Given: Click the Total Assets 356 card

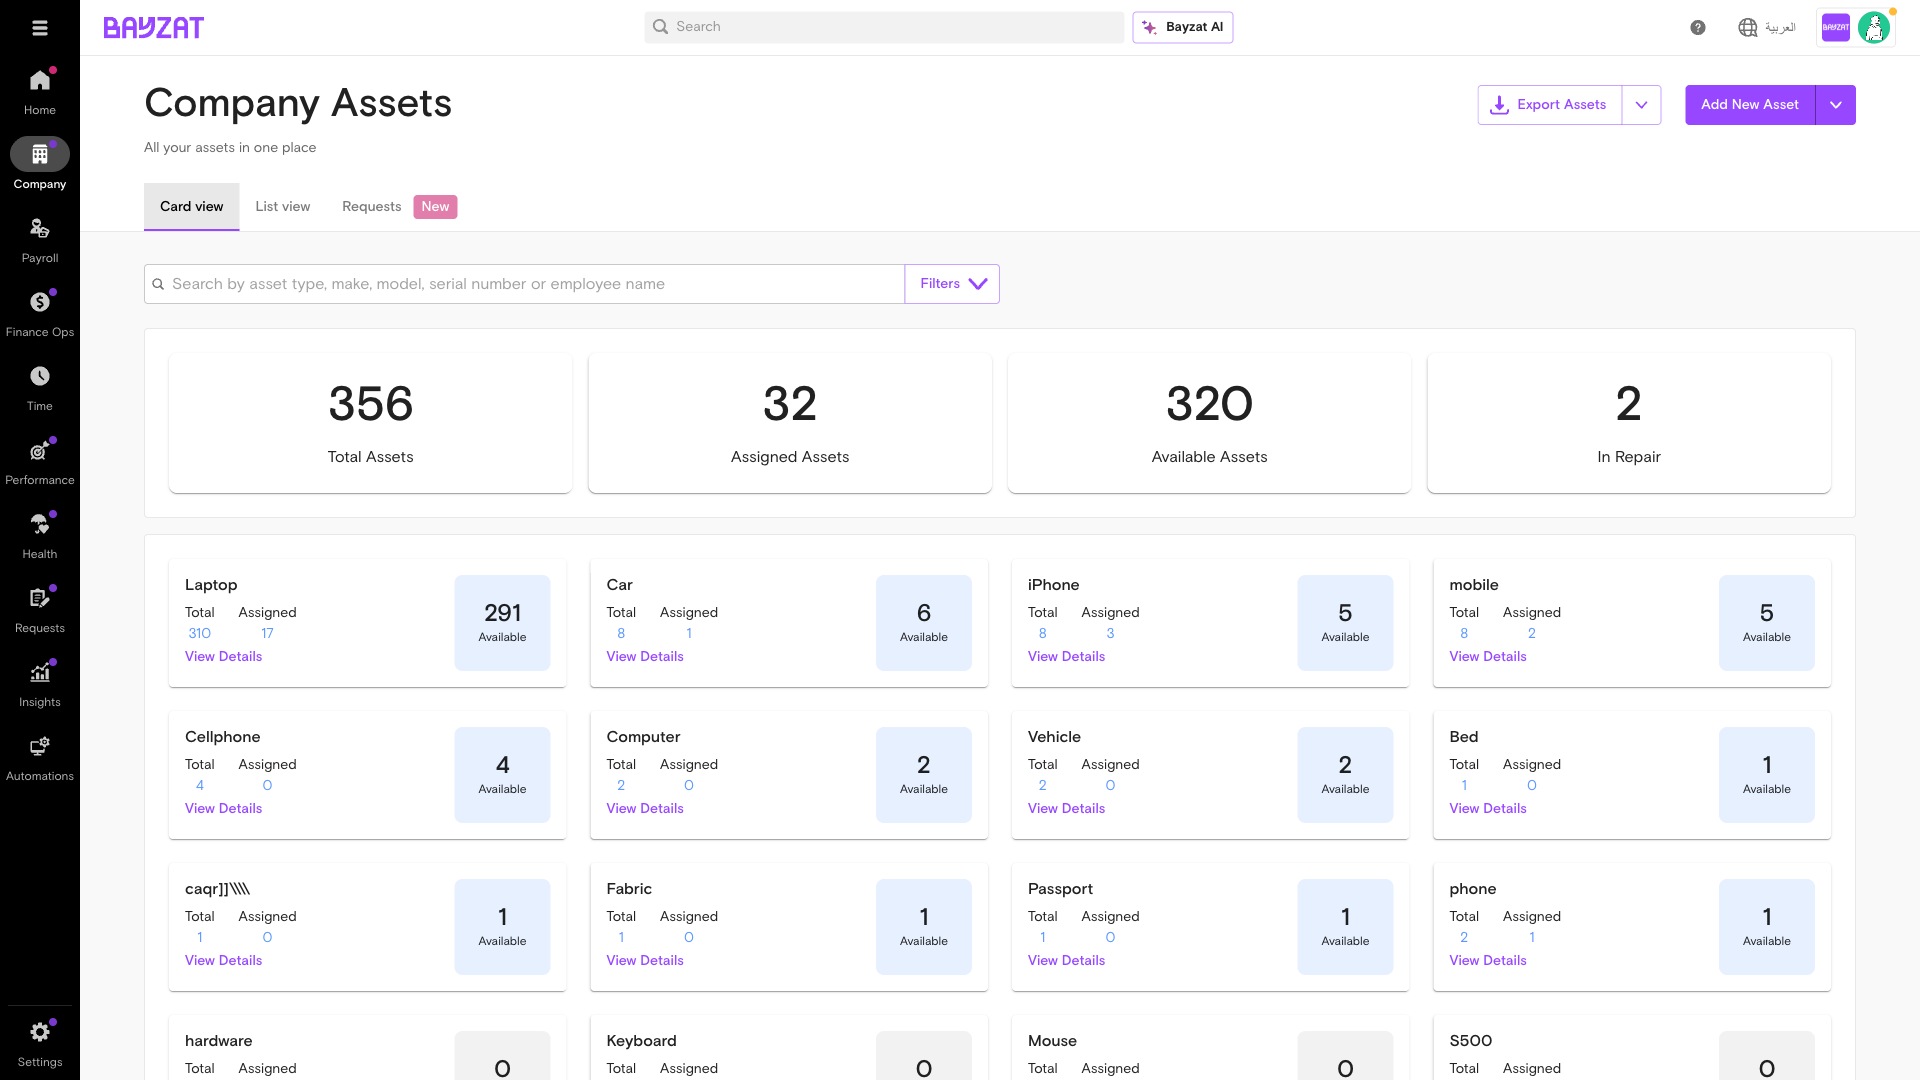Looking at the screenshot, I should point(370,423).
